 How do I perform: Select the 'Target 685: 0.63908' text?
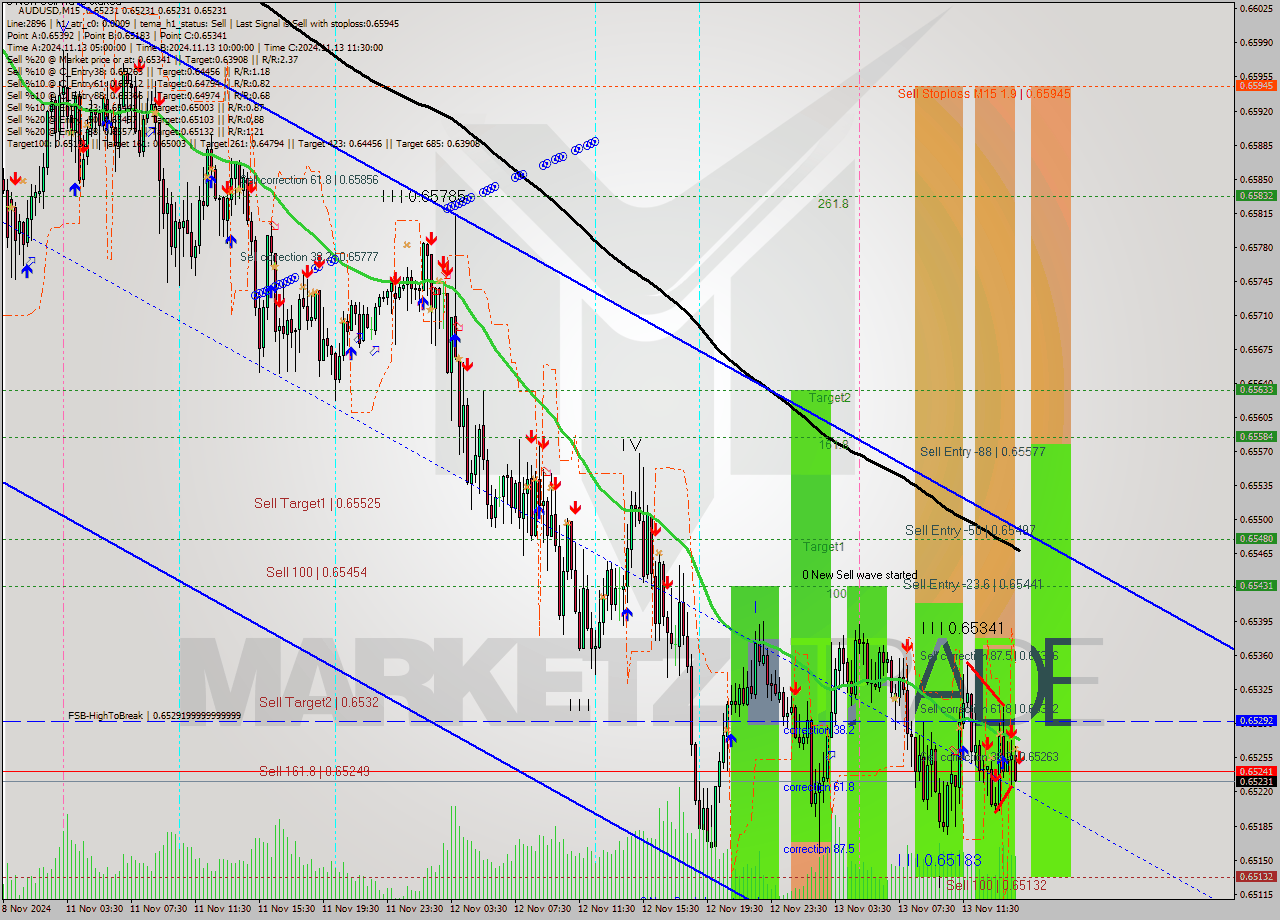tap(438, 143)
